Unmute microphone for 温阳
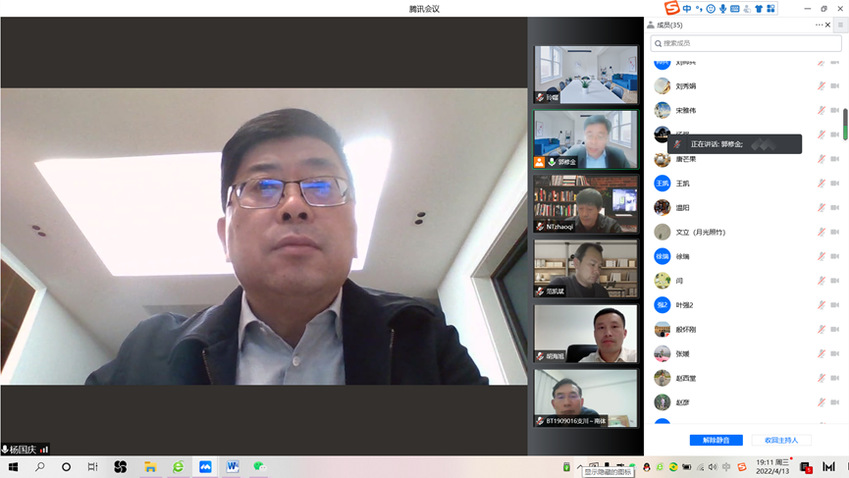Image resolution: width=849 pixels, height=478 pixels. 821,207
